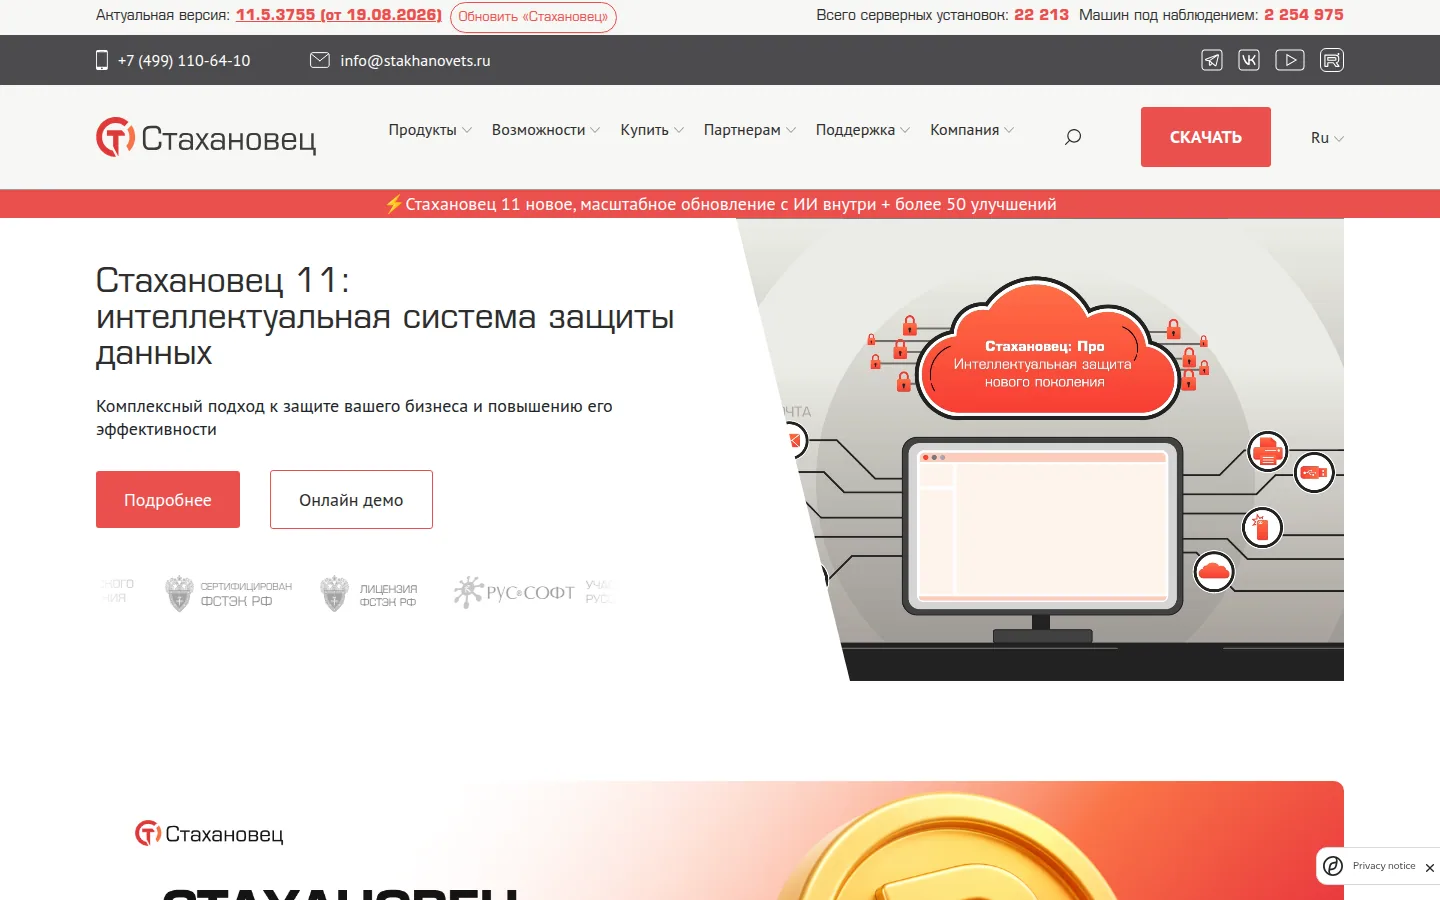Click phone number +7 (499) 110-64-10
The height and width of the screenshot is (900, 1440).
(184, 60)
